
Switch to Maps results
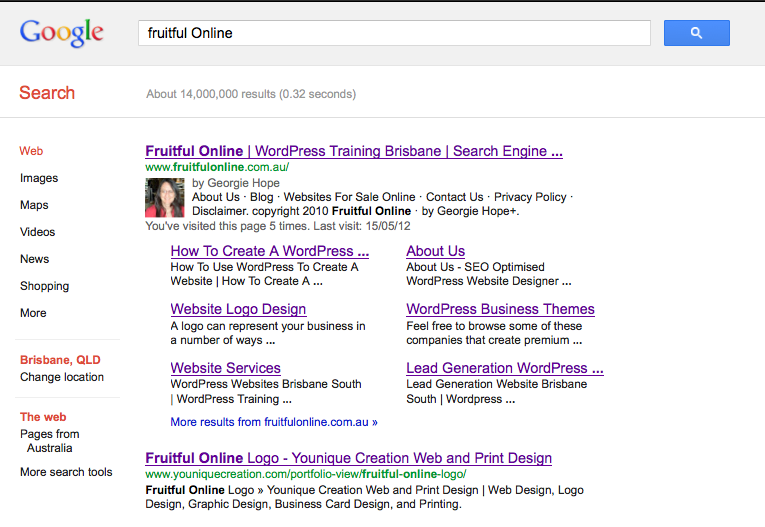[34, 205]
